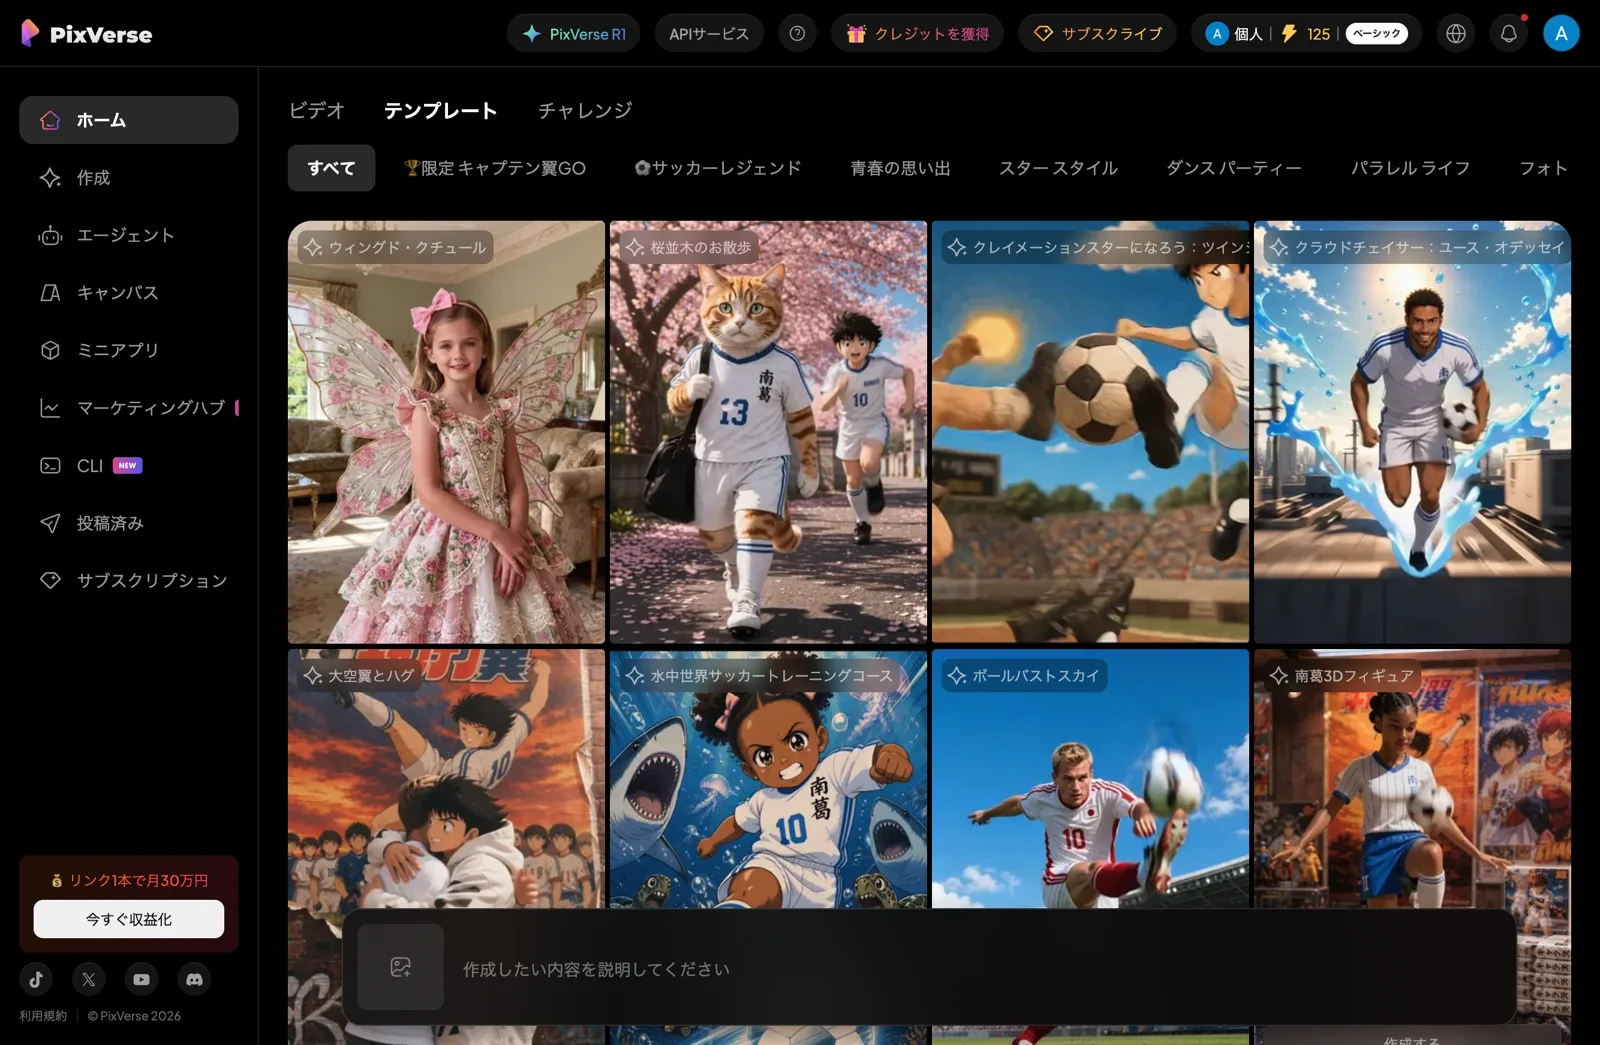Click the 今すぐ収益化 button
This screenshot has width=1600, height=1045.
(x=129, y=919)
